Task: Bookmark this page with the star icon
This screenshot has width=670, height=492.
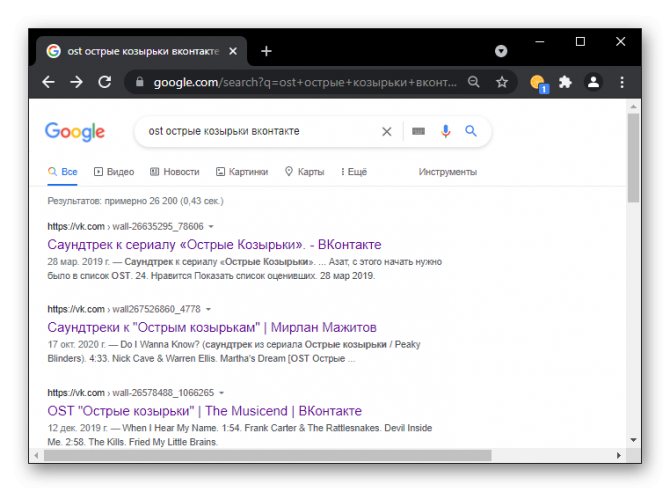Action: pos(502,82)
